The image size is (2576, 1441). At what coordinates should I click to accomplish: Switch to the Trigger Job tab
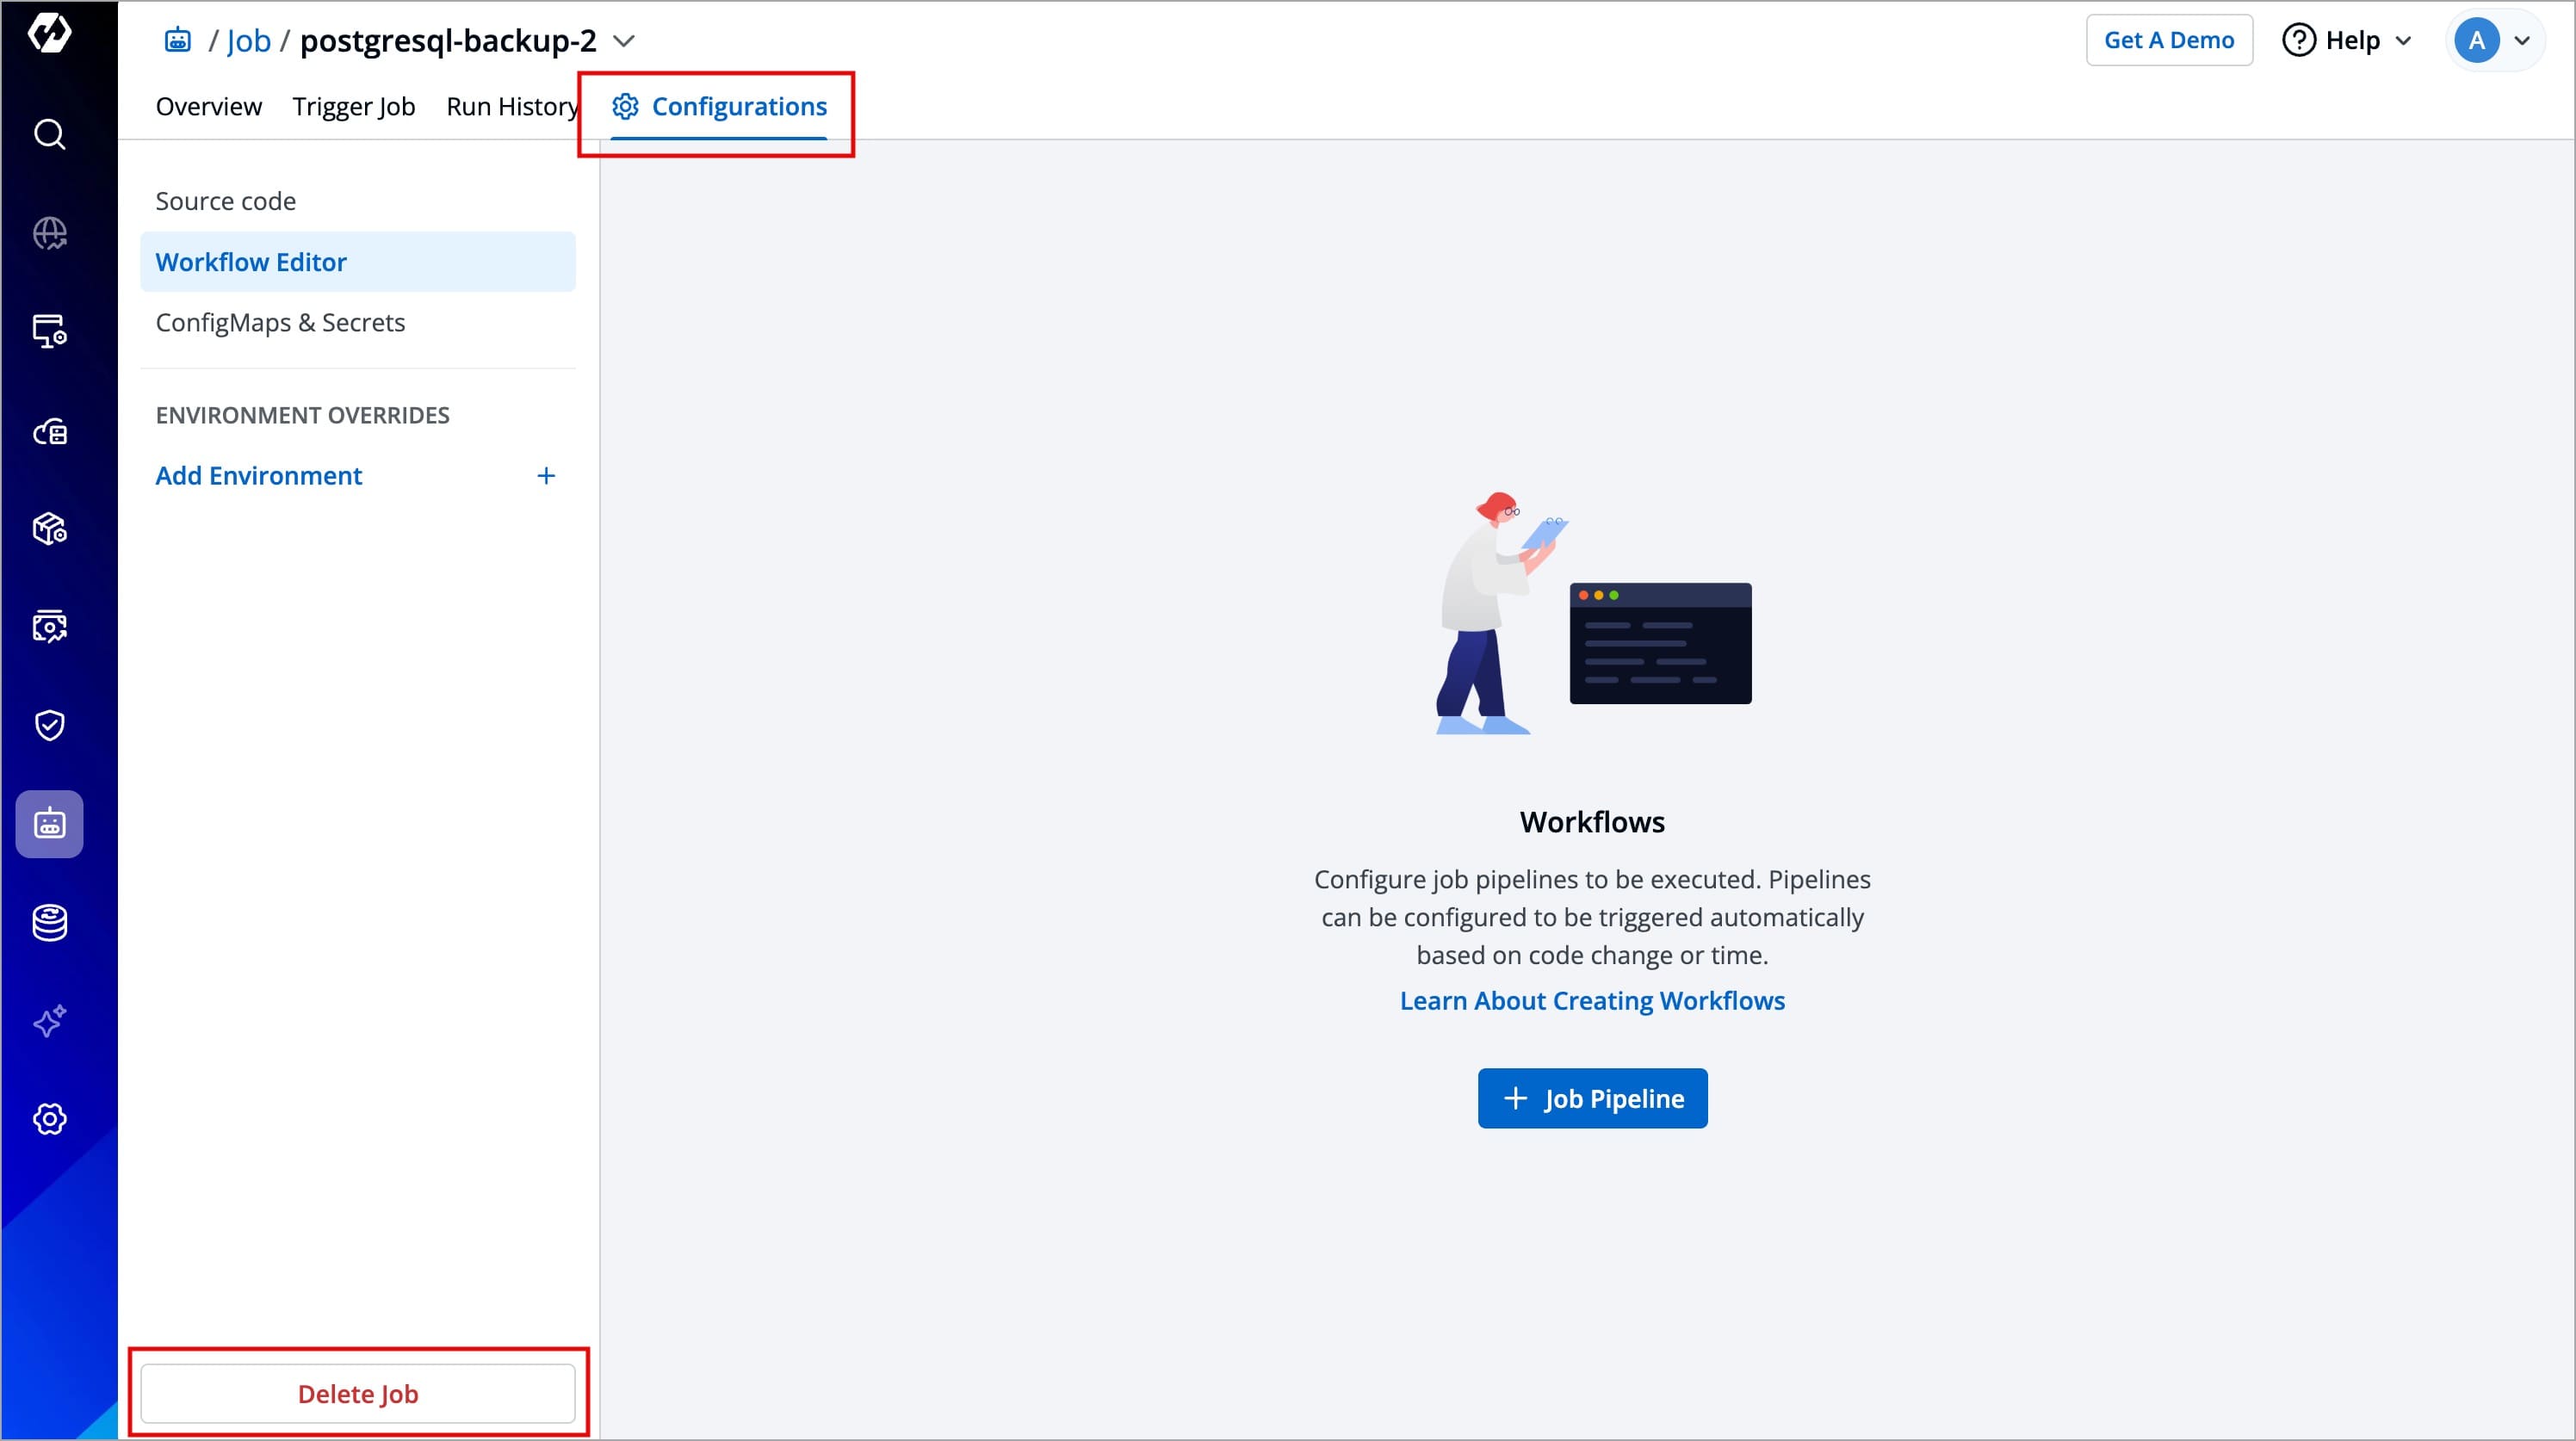click(x=353, y=106)
